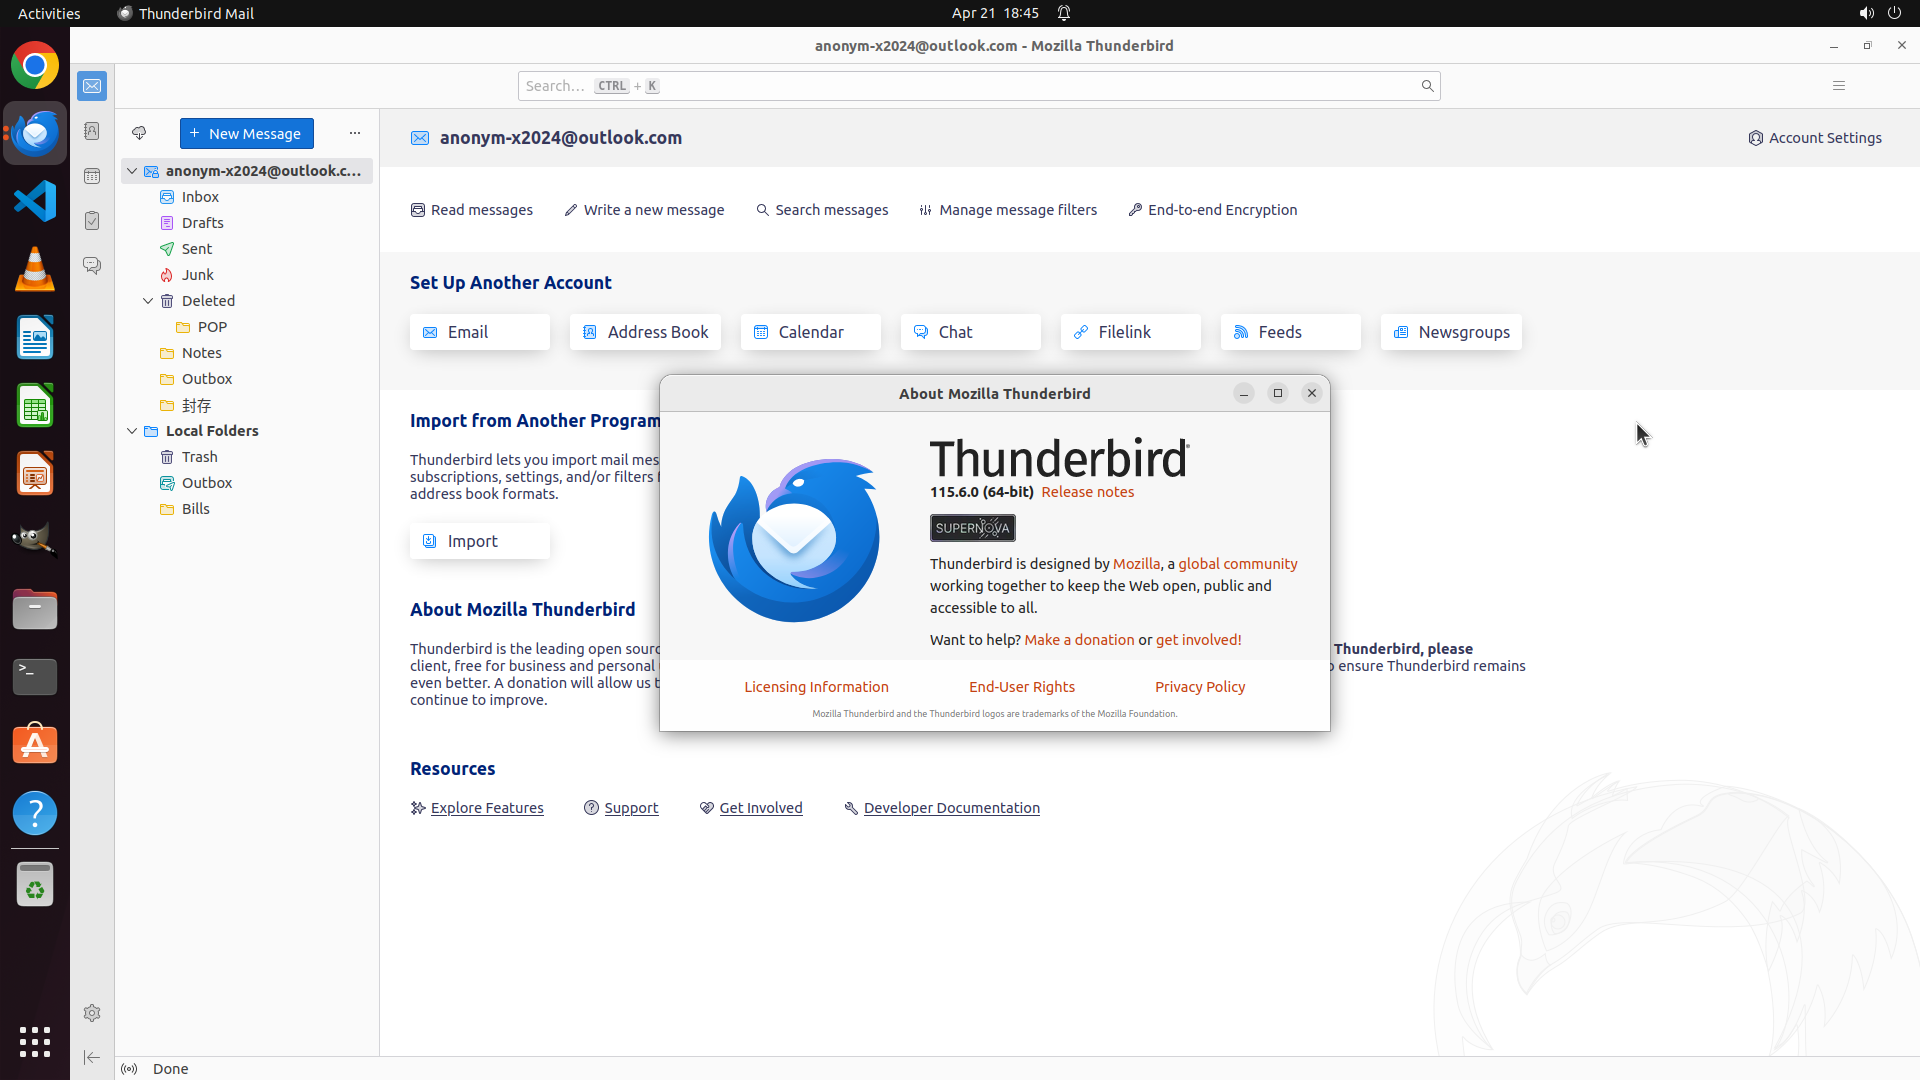The width and height of the screenshot is (1920, 1080).
Task: Click the Get Messages cloud icon
Action: pos(139,133)
